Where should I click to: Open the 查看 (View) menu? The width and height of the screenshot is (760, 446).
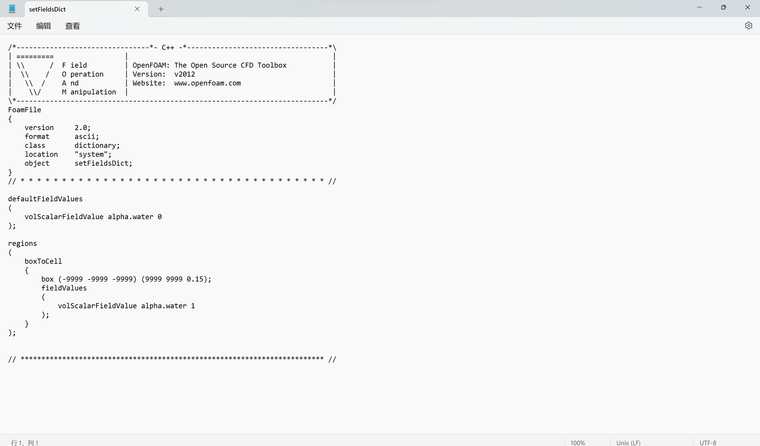(72, 26)
